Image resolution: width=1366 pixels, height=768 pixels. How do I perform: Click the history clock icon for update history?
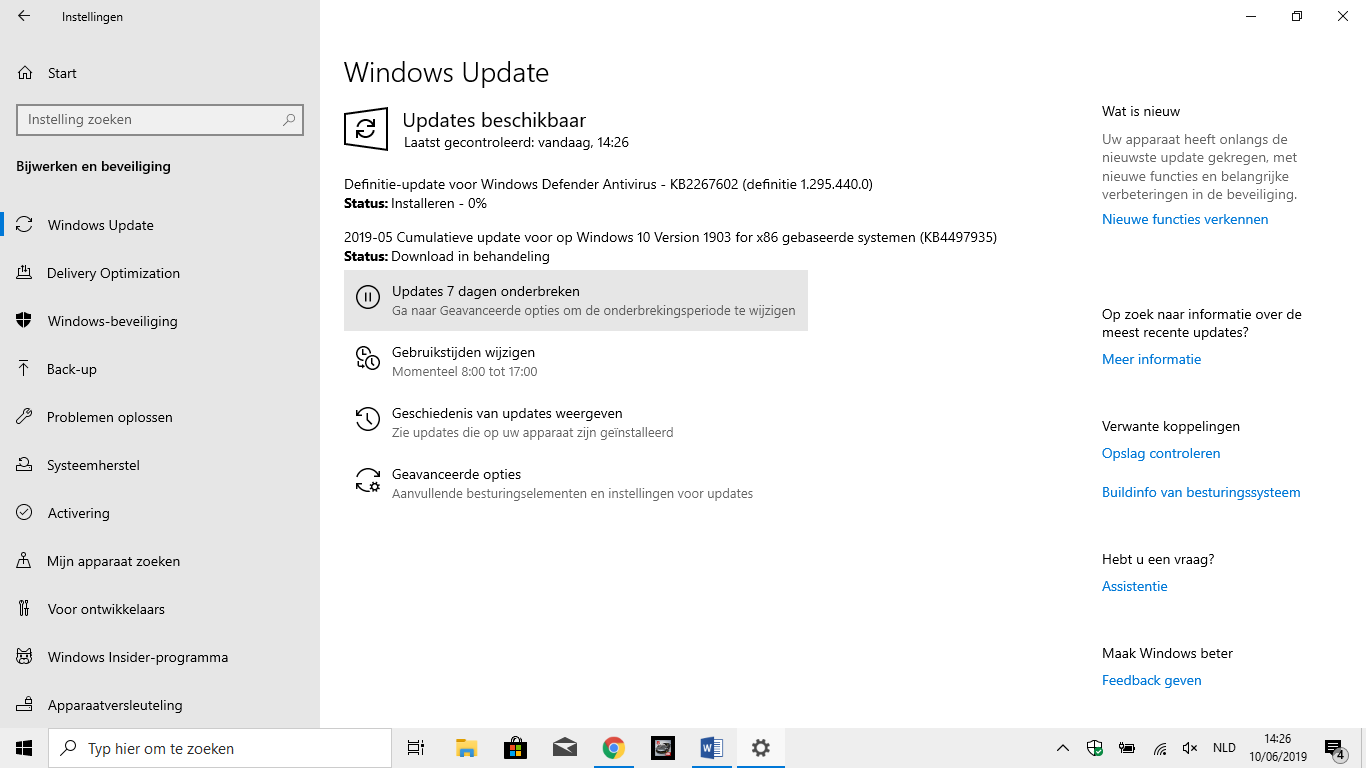click(368, 419)
